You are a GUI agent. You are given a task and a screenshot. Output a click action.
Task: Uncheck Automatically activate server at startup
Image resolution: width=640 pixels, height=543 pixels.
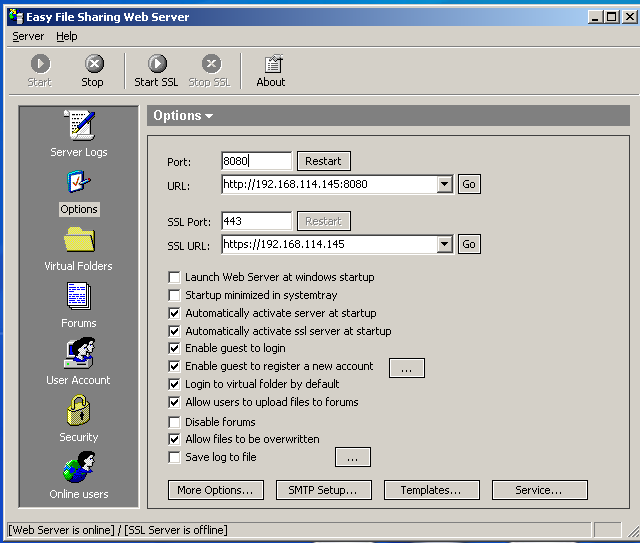point(174,313)
